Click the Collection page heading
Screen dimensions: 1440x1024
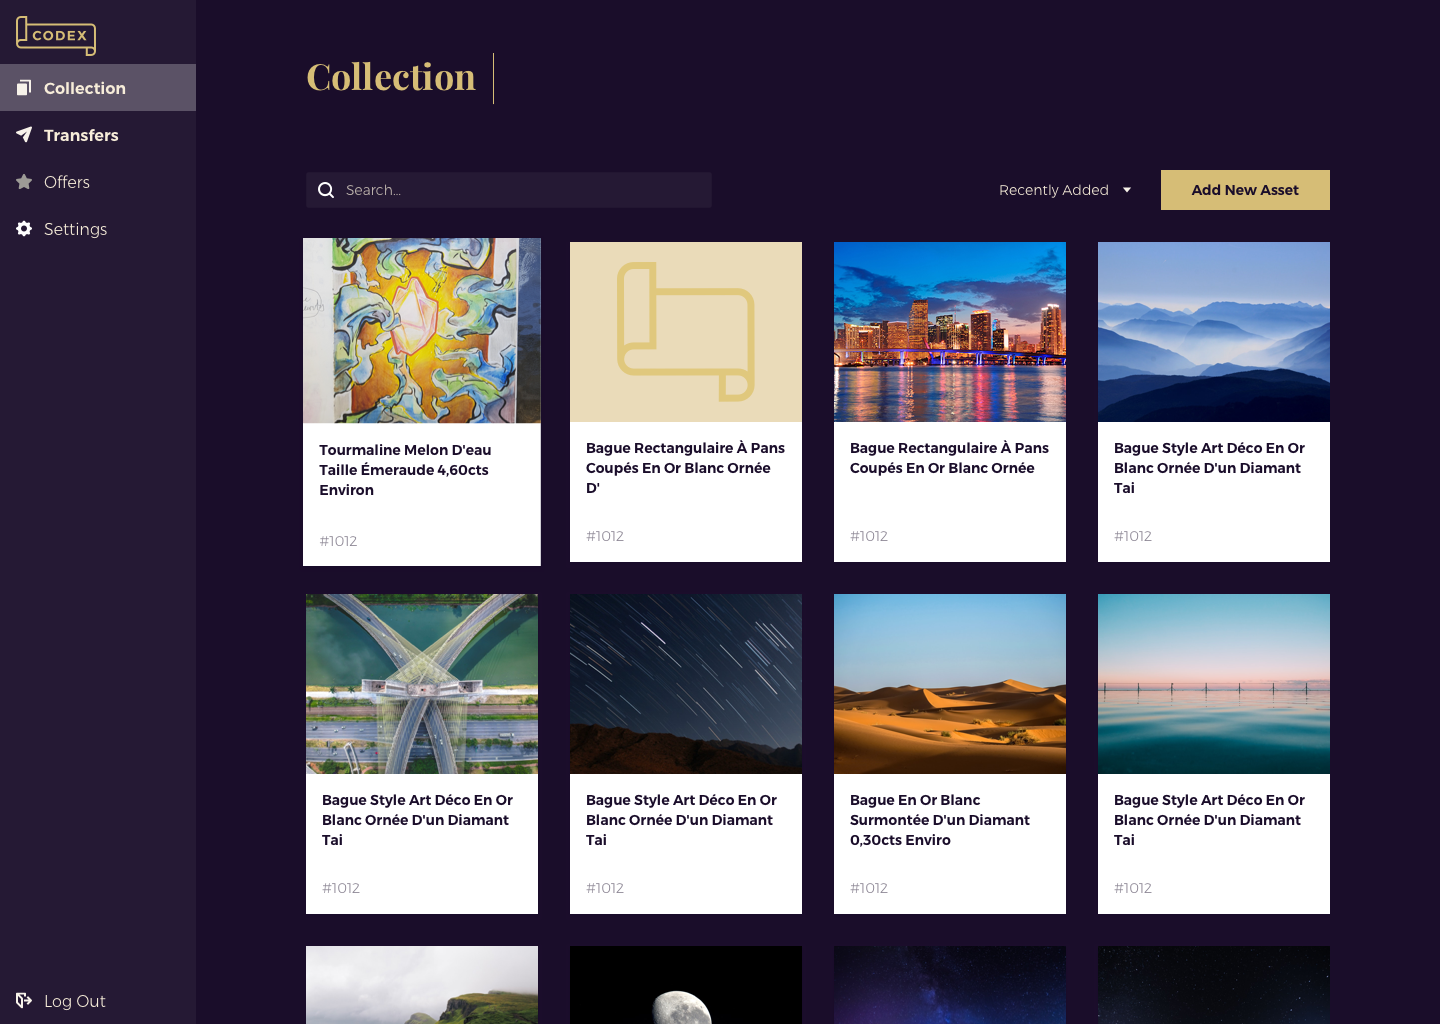(x=391, y=77)
